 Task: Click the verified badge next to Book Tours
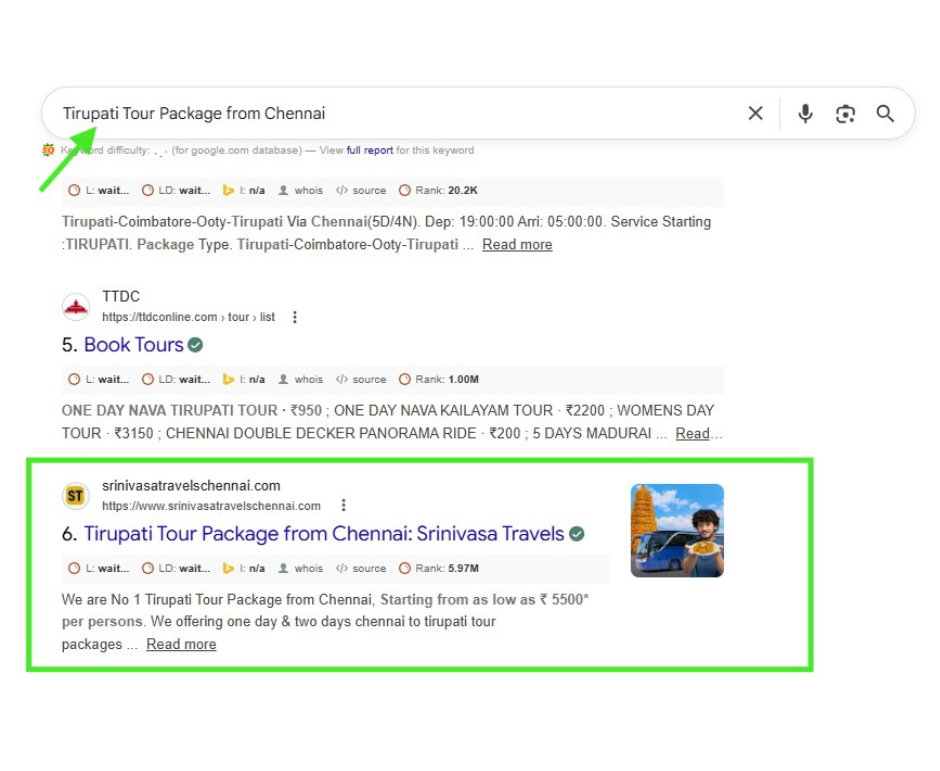[195, 345]
